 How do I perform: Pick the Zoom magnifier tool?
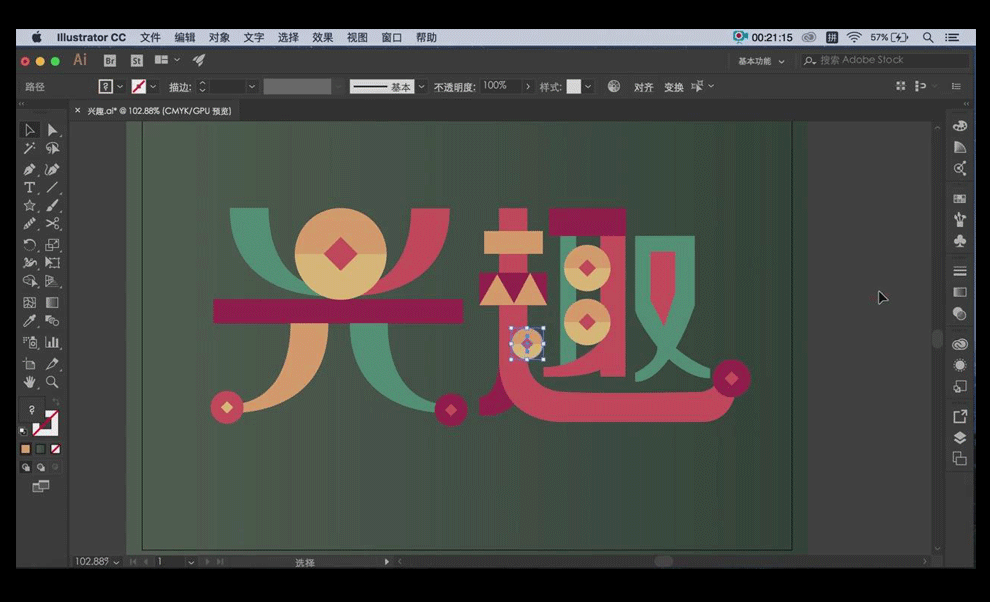[x=52, y=382]
